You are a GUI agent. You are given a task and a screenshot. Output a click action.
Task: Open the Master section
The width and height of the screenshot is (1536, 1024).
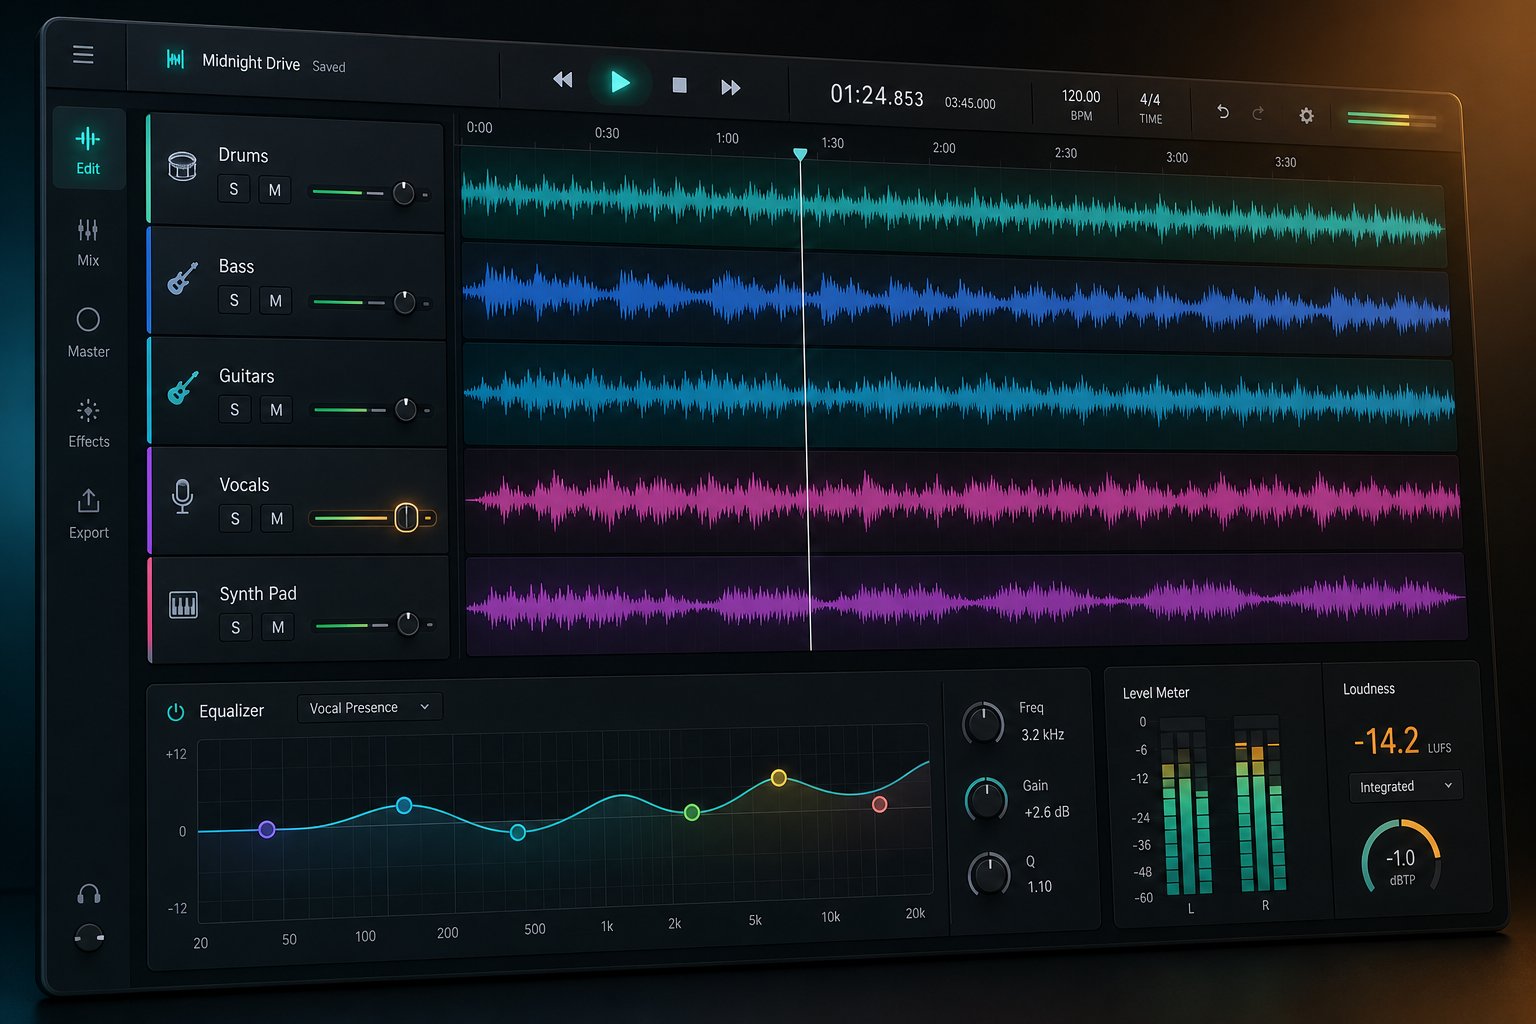88,333
